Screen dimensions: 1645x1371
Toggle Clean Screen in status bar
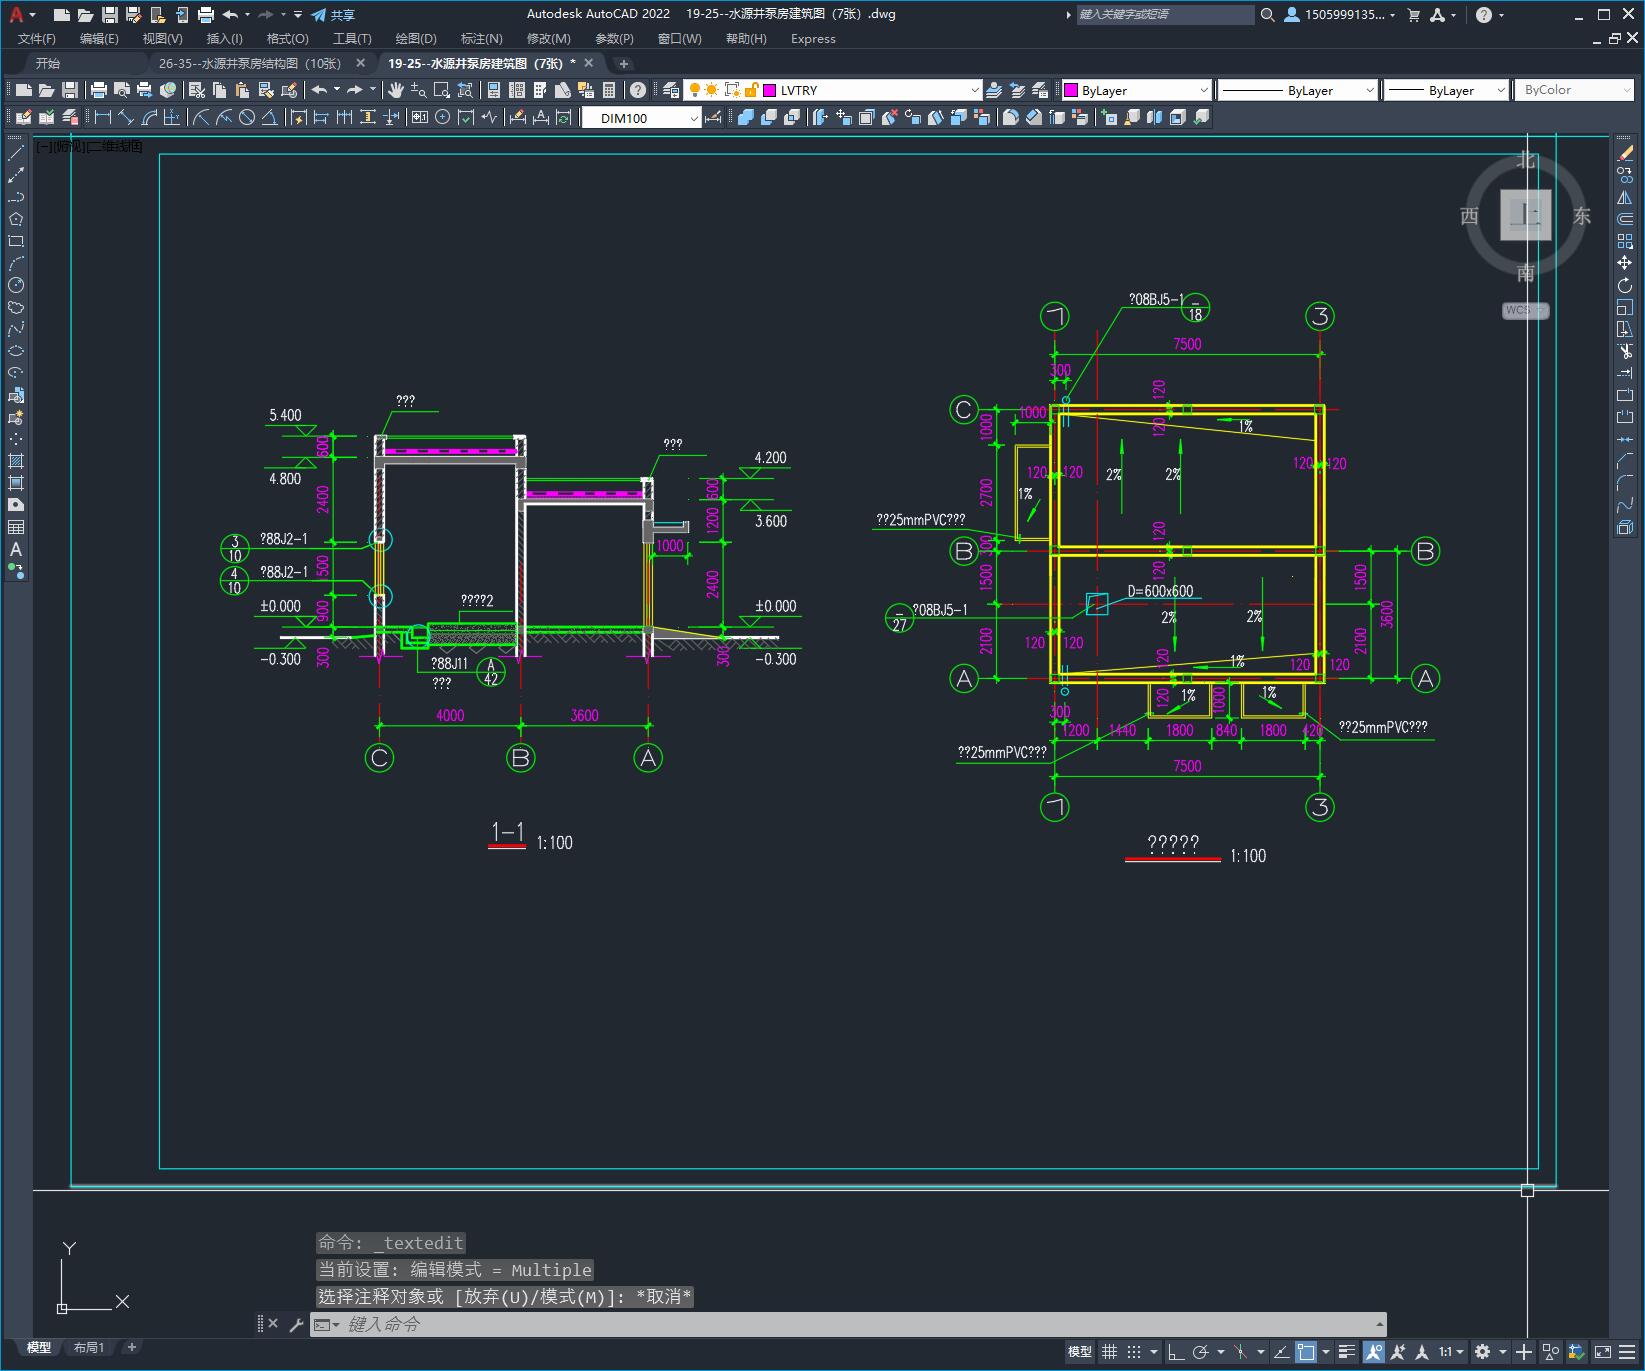pos(1603,1352)
